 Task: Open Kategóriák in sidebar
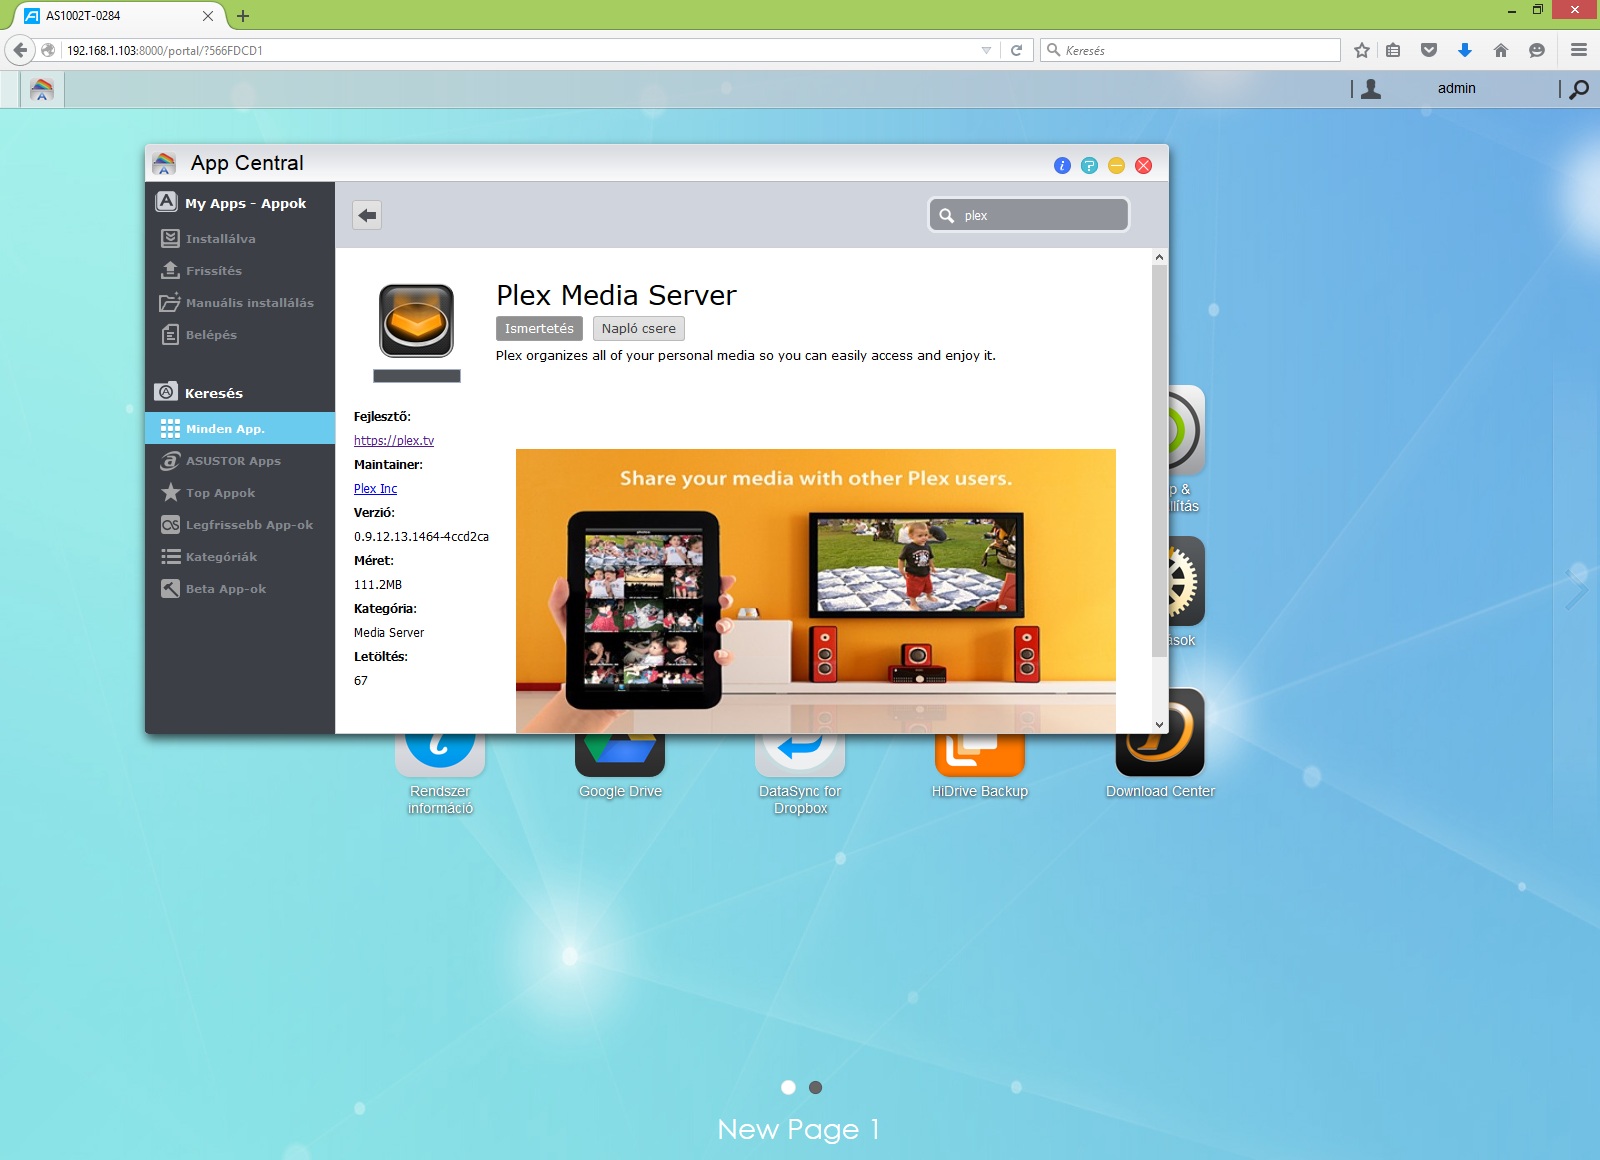pyautogui.click(x=240, y=557)
